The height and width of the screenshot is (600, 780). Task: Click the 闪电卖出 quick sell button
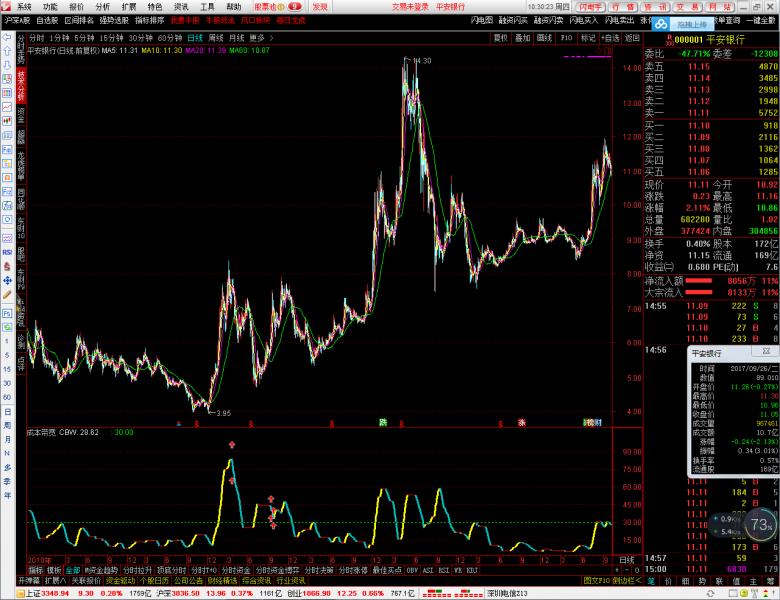pyautogui.click(x=619, y=20)
